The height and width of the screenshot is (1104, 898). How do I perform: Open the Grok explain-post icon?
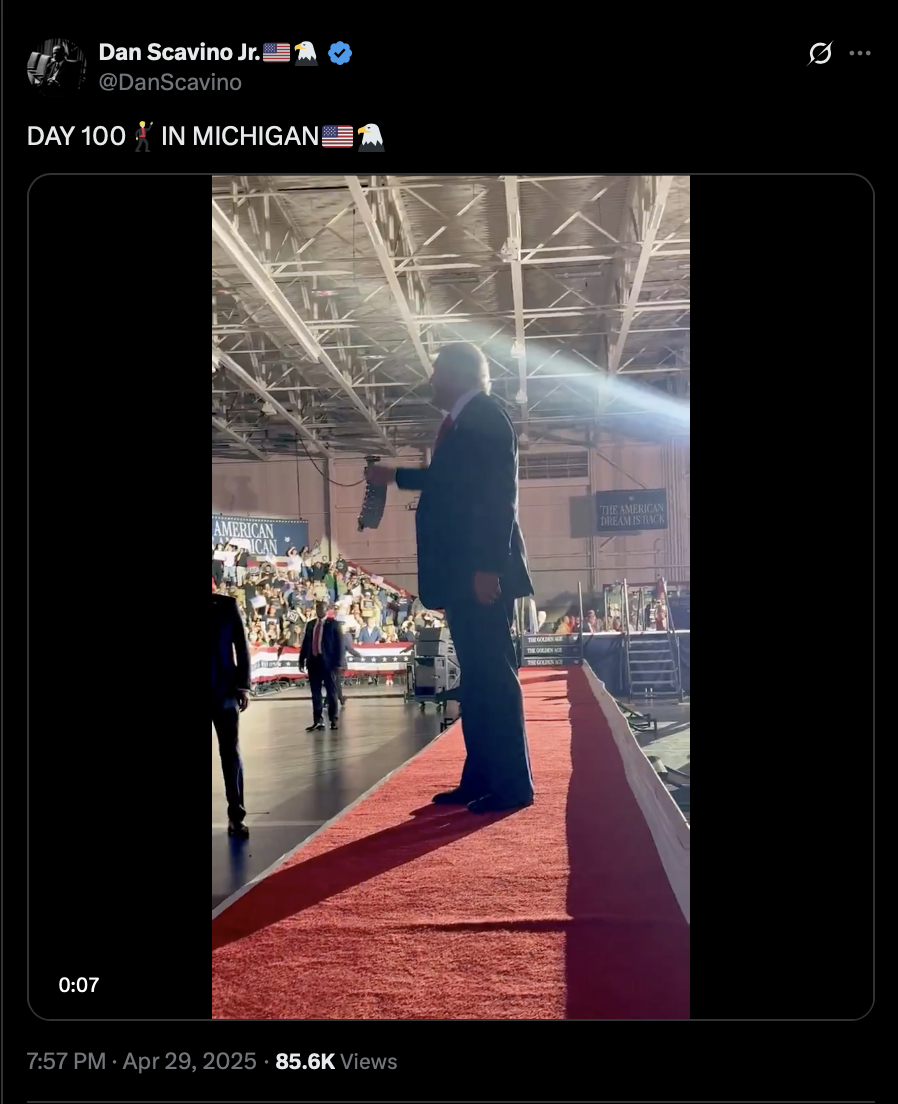click(x=820, y=54)
